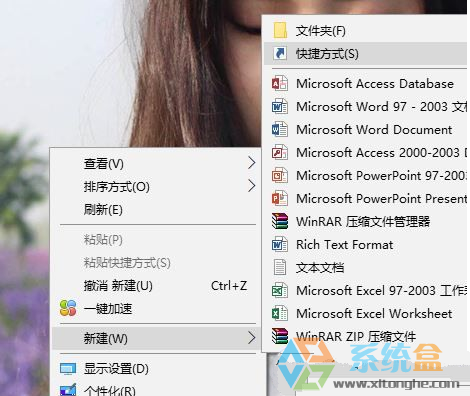The height and width of the screenshot is (396, 470).
Task: Expand the 新建(W) submenu arrow
Action: point(252,338)
